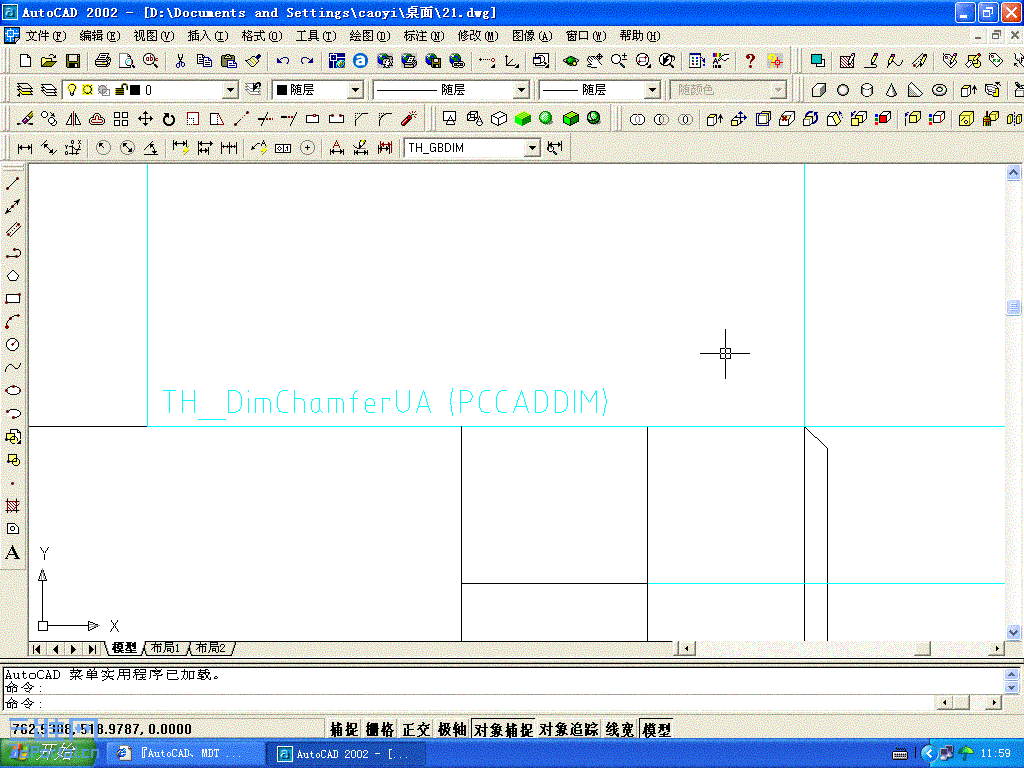1024x768 pixels.
Task: Open the 标注(N) menu
Action: 423,36
